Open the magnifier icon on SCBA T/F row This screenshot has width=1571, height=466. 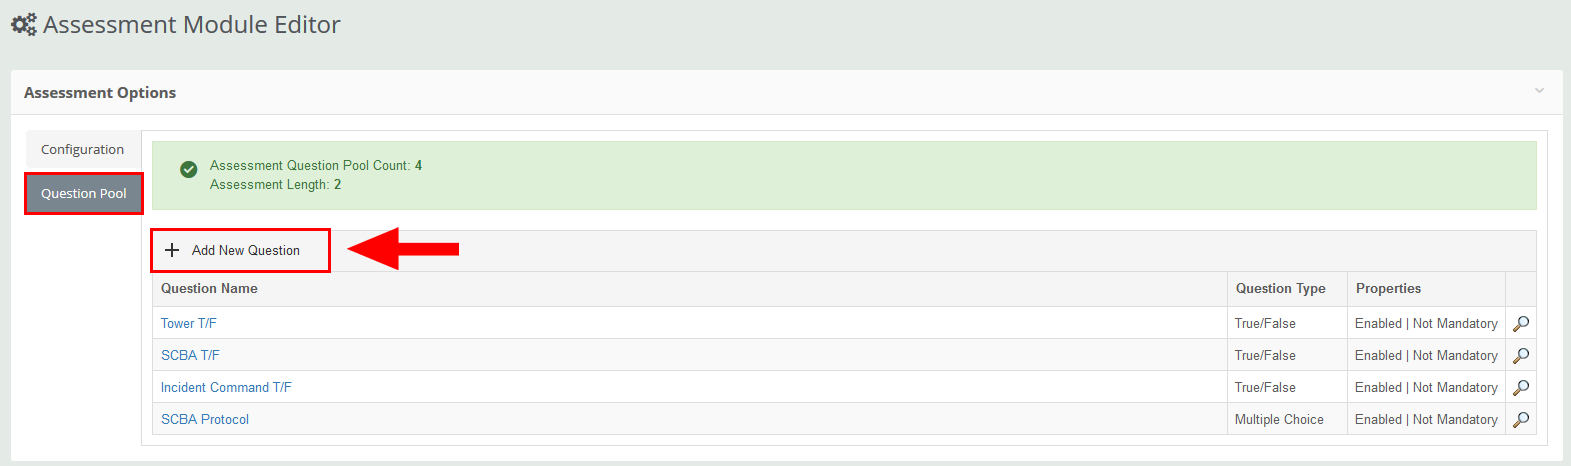click(1521, 356)
